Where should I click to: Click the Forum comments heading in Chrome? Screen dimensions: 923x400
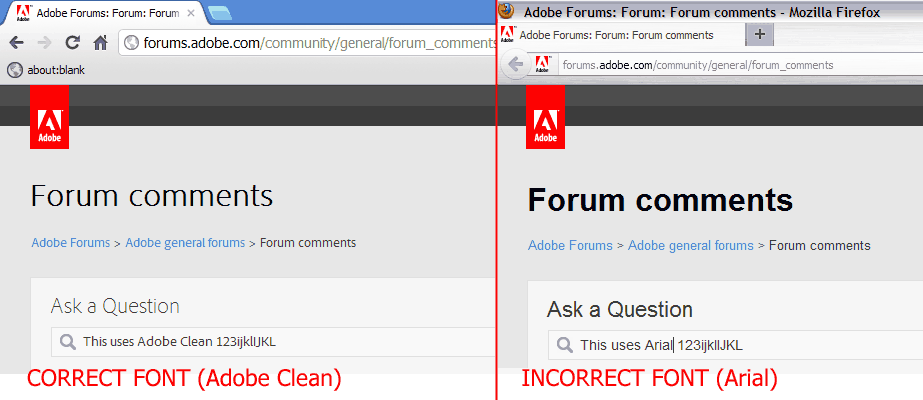[152, 195]
